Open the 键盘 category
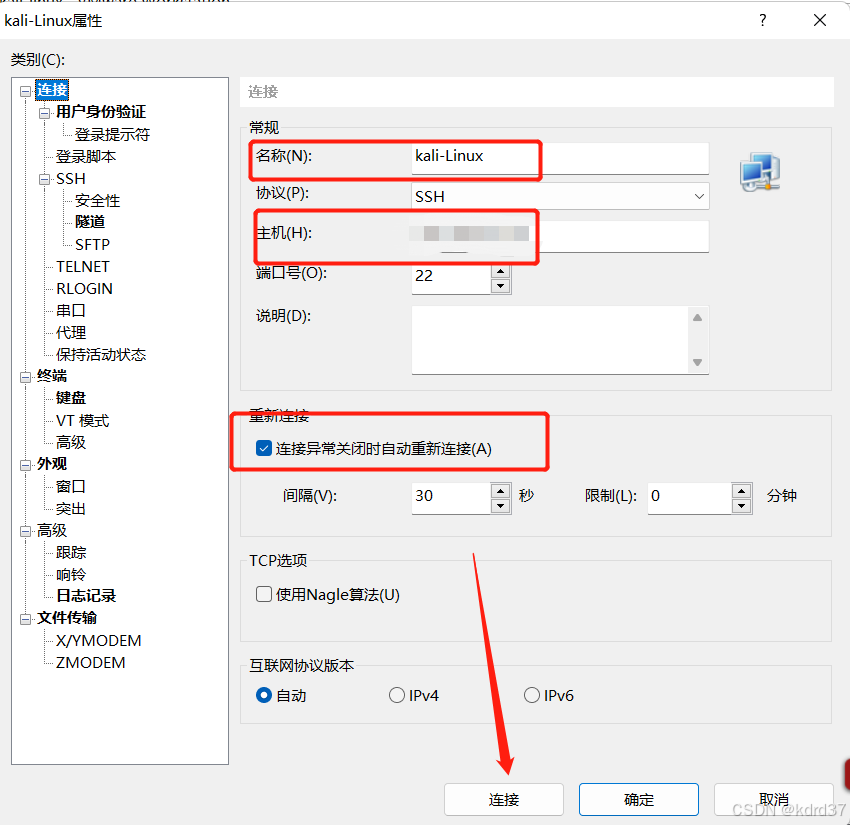 70,398
